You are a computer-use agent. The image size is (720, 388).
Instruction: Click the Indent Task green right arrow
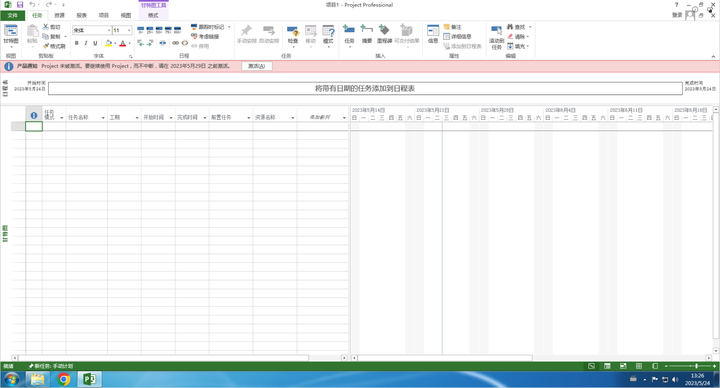(x=150, y=43)
